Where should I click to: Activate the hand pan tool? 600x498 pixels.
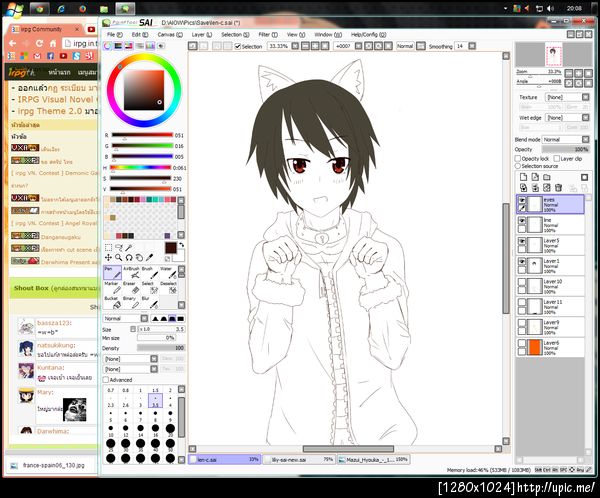139,258
